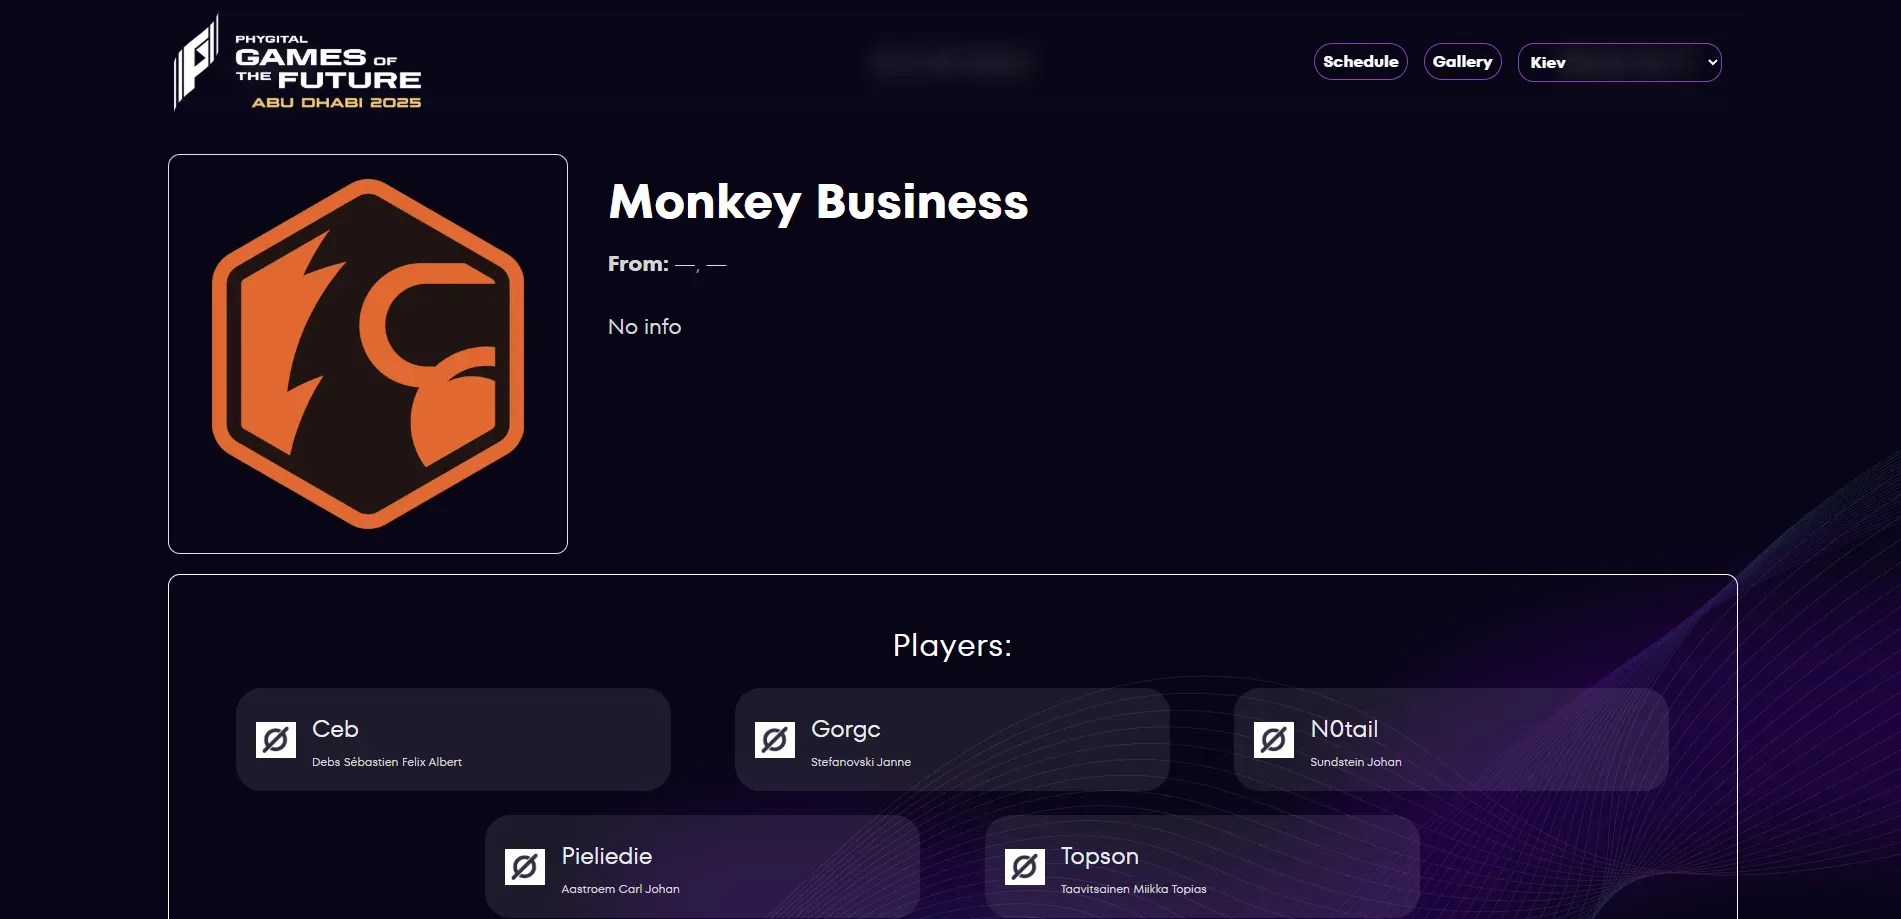Open Pieliedie's player profile card
Viewport: 1901px width, 919px height.
[x=702, y=866]
